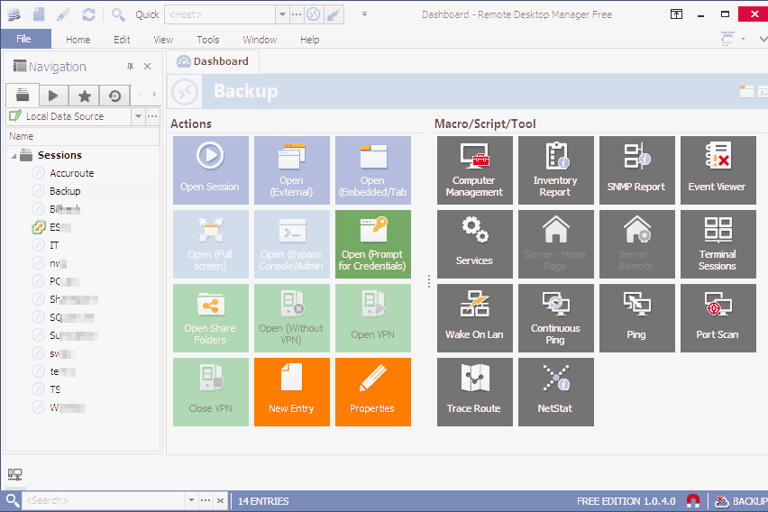Screen dimensions: 768x512
Task: Select the Backup session entry
Action: pyautogui.click(x=65, y=191)
